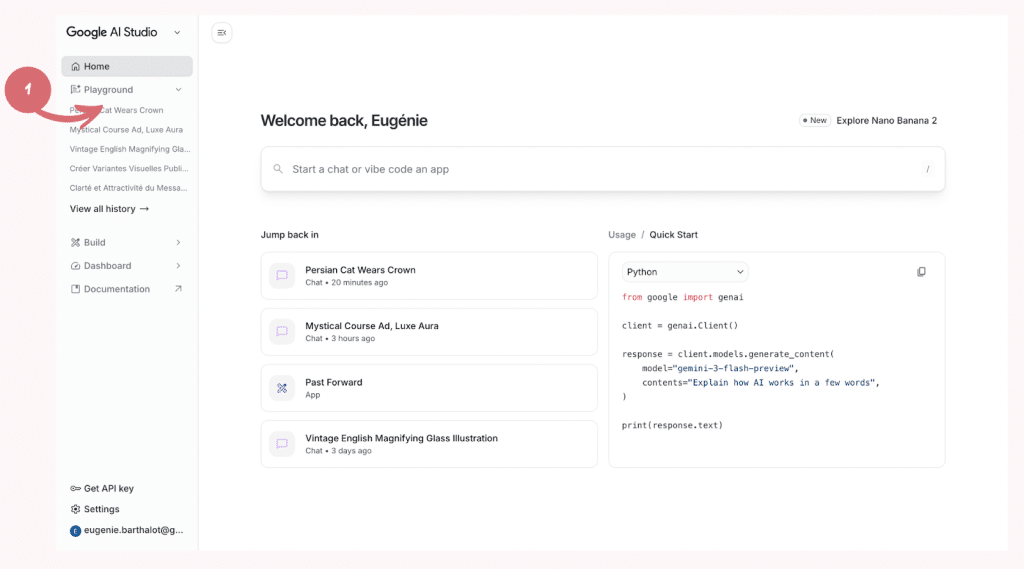
Task: Click the Playground icon in sidebar
Action: (76, 89)
